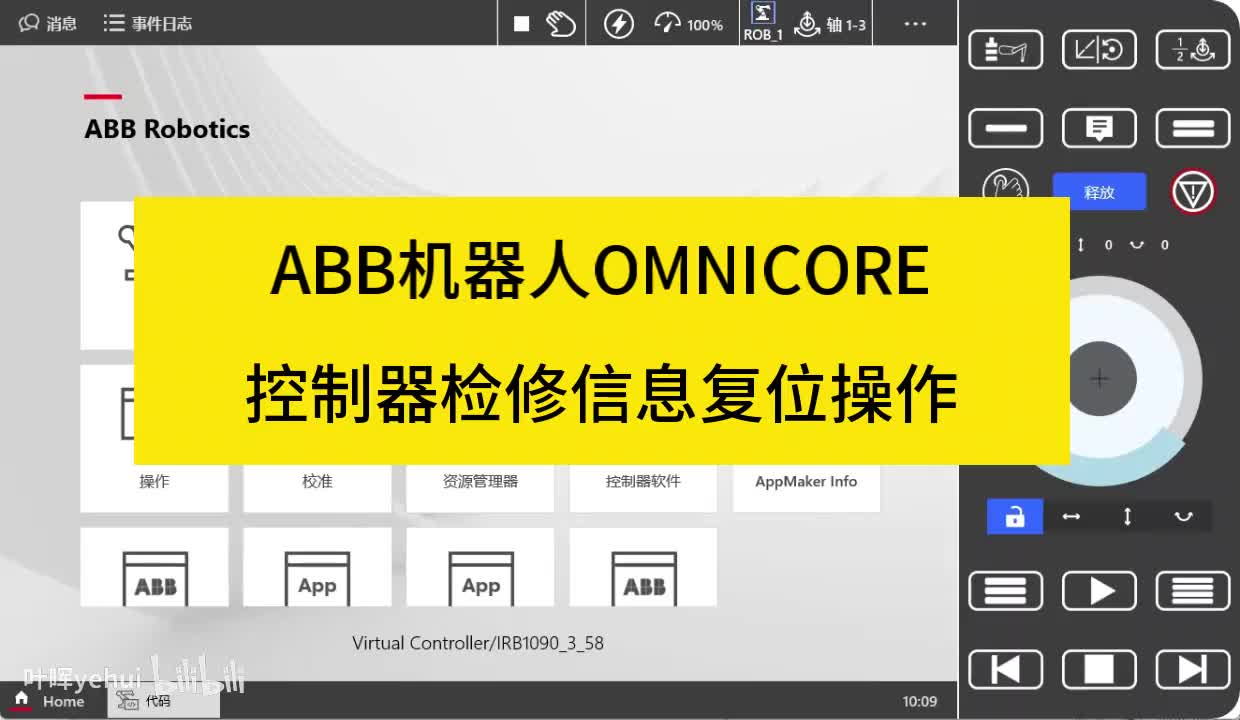
Task: Start program with play button
Action: [1099, 591]
